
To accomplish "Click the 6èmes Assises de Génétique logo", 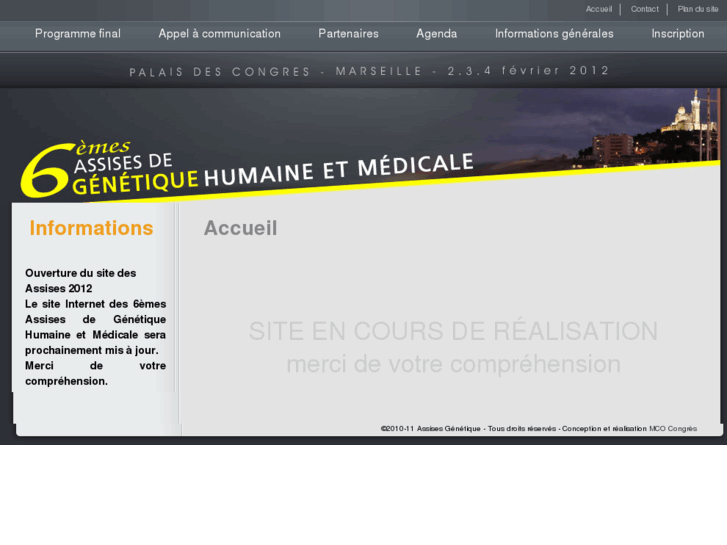I will [x=110, y=169].
